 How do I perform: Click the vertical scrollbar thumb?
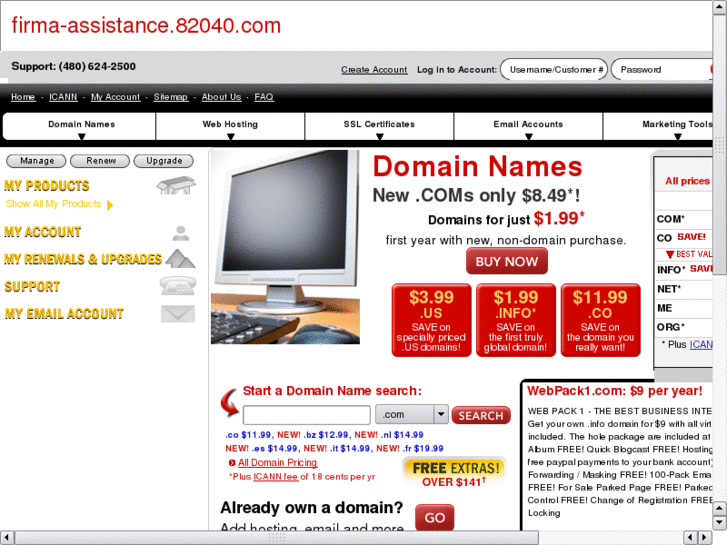point(720,145)
